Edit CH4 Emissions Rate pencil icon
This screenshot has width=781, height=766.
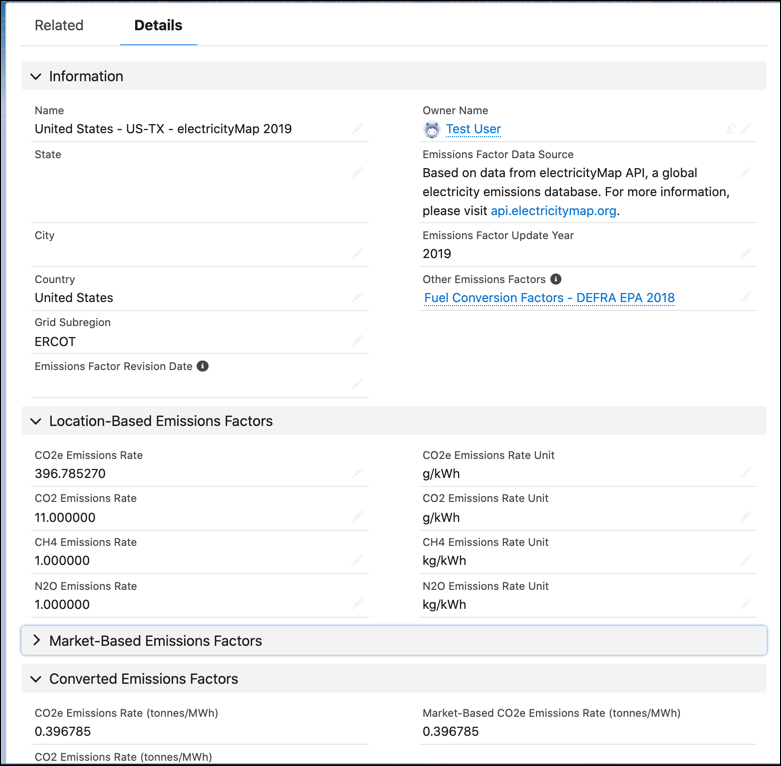358,560
